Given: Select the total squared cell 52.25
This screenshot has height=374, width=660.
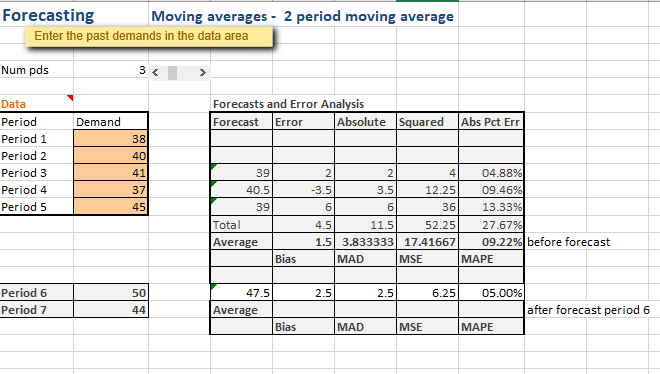Looking at the screenshot, I should click(x=427, y=224).
